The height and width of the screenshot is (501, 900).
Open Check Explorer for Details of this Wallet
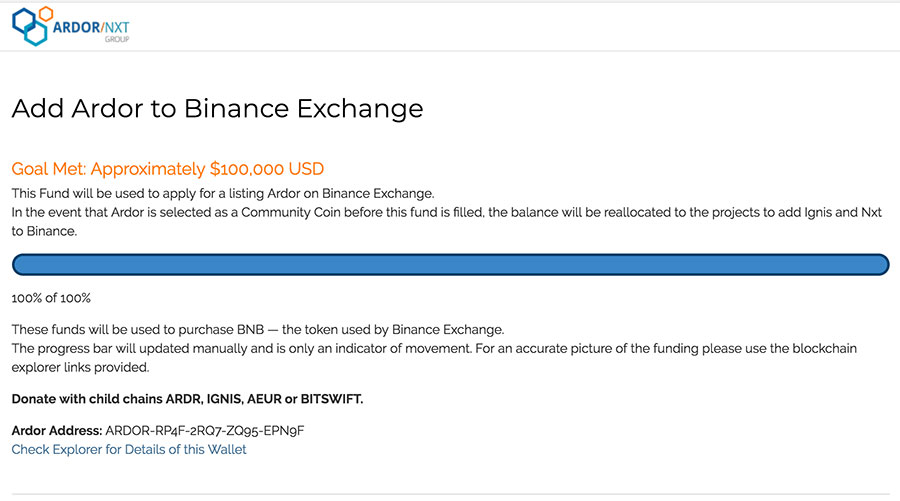tap(129, 449)
